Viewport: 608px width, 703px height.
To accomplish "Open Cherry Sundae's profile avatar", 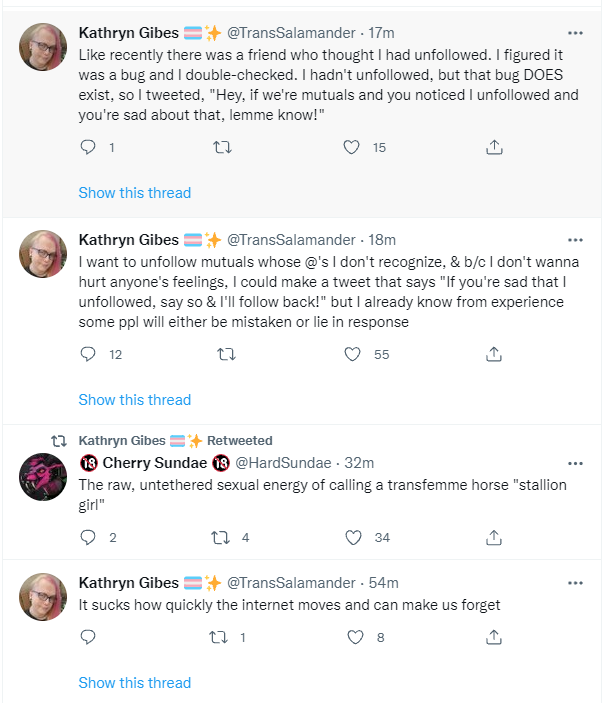I will [x=43, y=477].
